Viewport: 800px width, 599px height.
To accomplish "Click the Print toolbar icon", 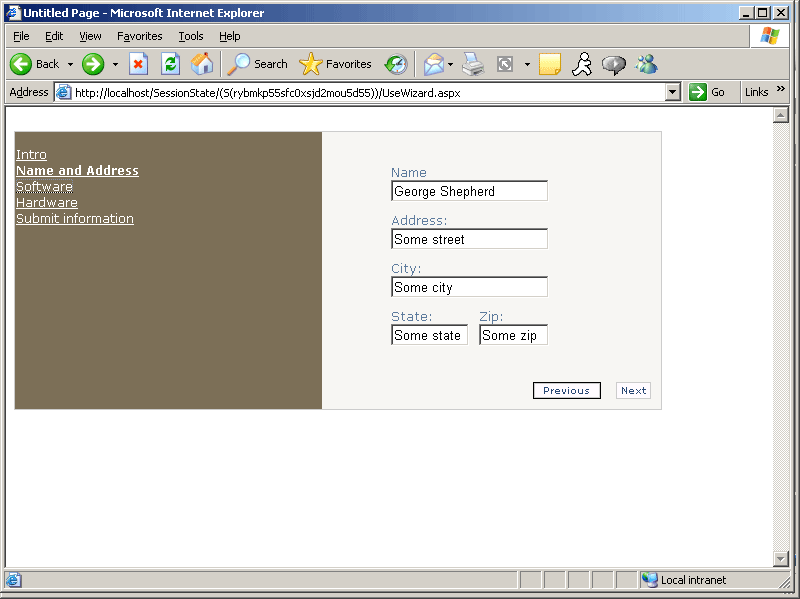I will pyautogui.click(x=473, y=64).
